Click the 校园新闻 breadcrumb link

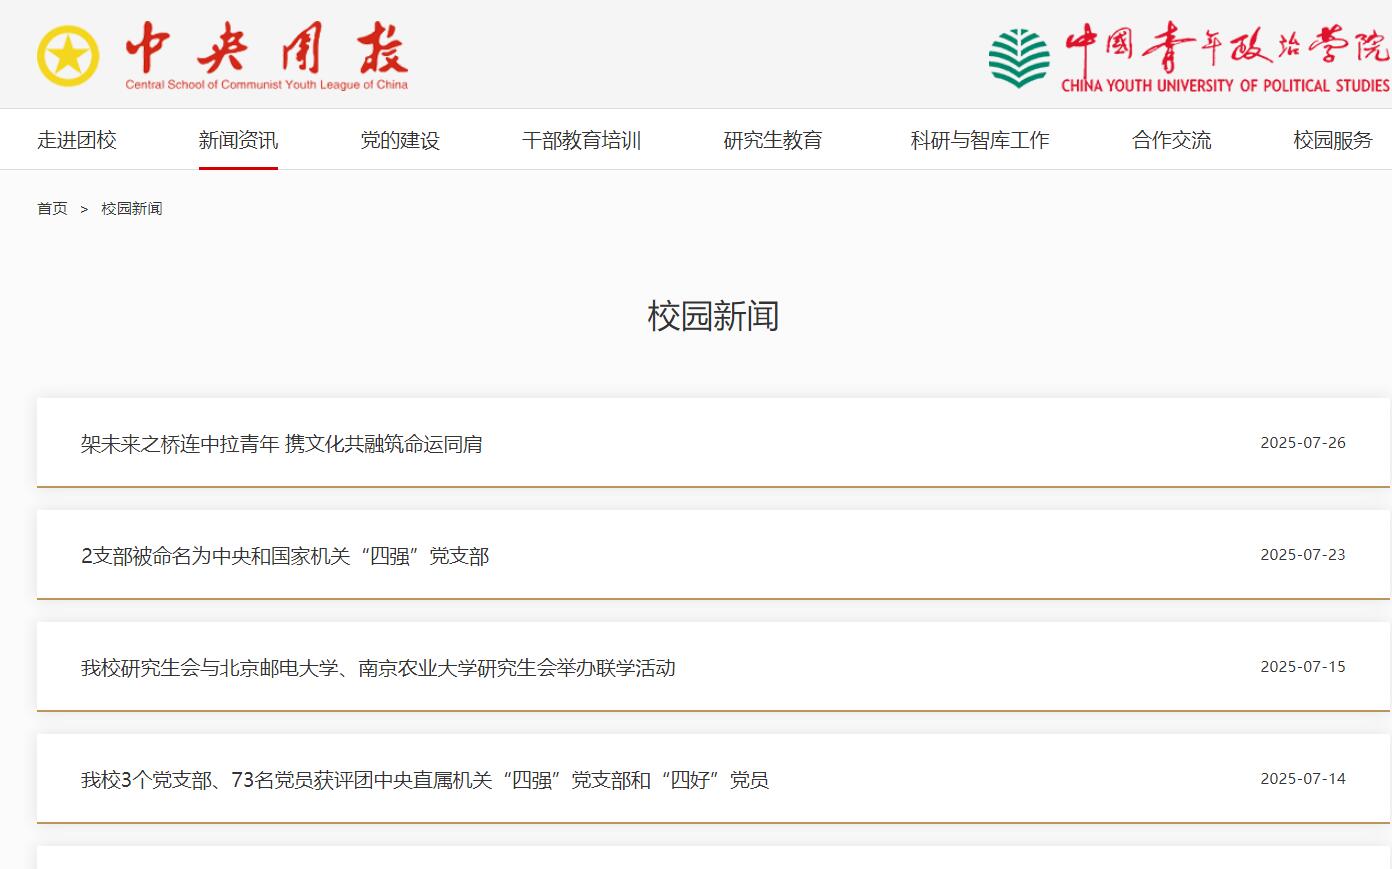coord(131,208)
